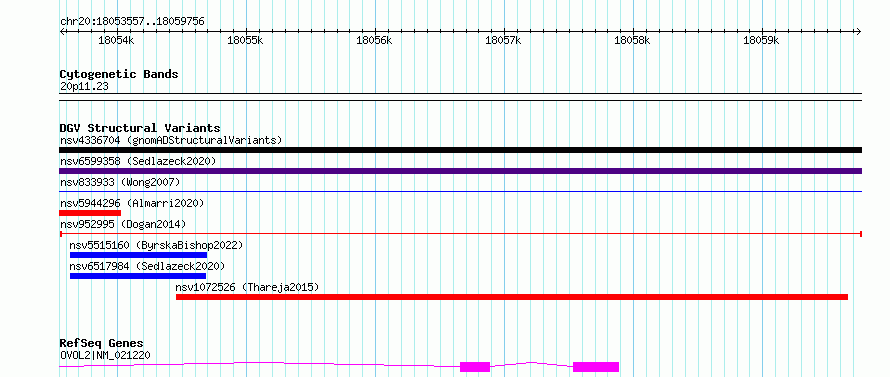Click the left arrow of the ruler
Image resolution: width=890 pixels, height=377 pixels.
62,31
